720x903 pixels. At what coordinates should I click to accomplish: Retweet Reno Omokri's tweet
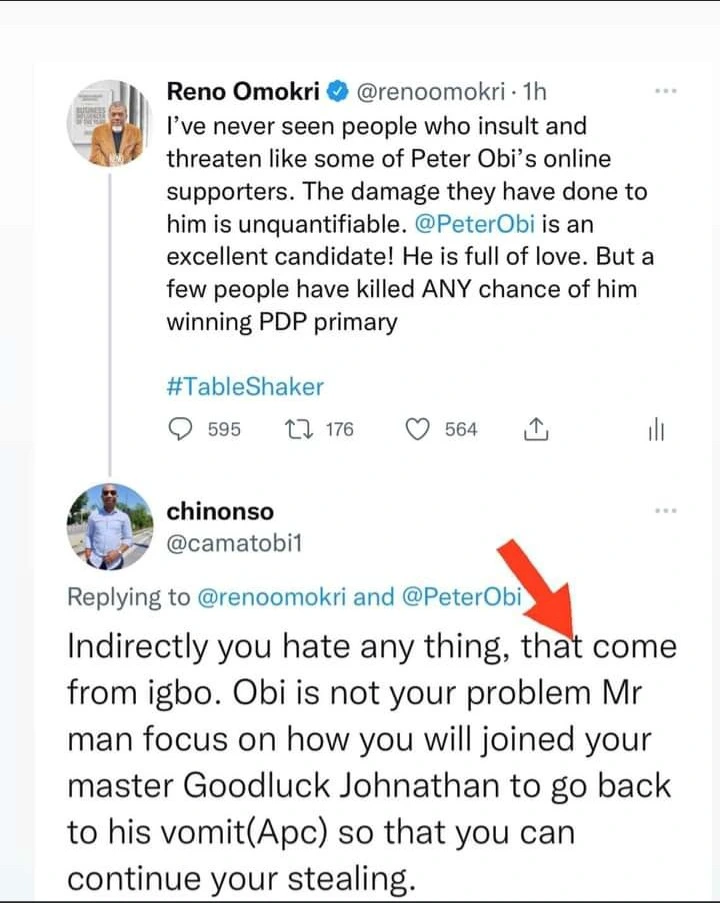tap(298, 429)
